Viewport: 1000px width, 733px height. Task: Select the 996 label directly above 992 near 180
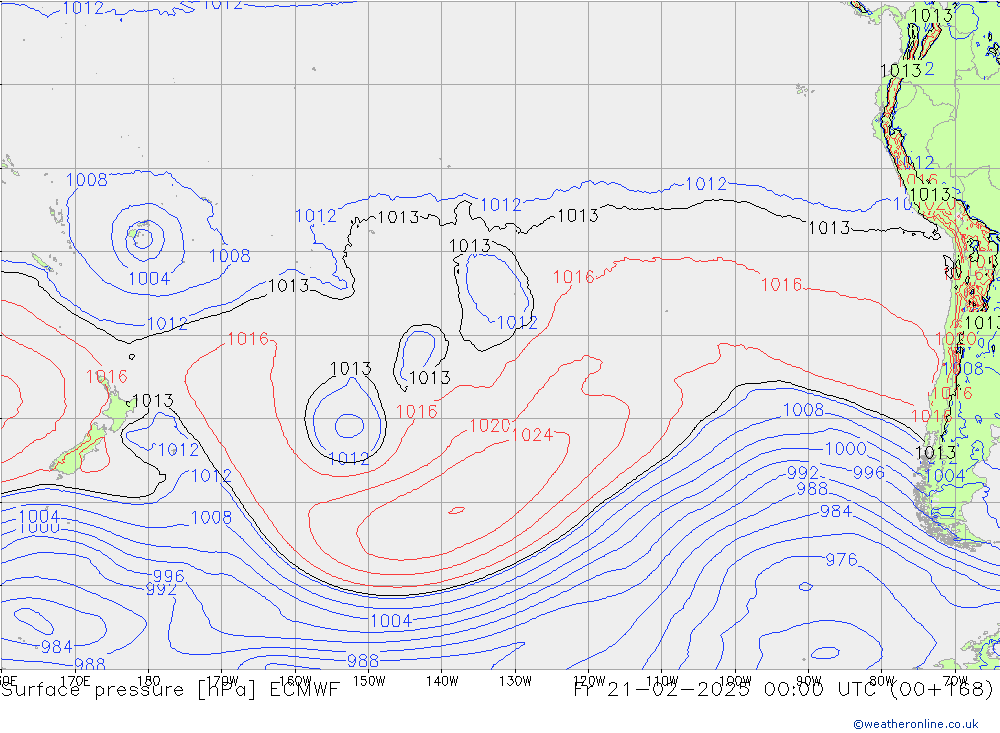(168, 576)
